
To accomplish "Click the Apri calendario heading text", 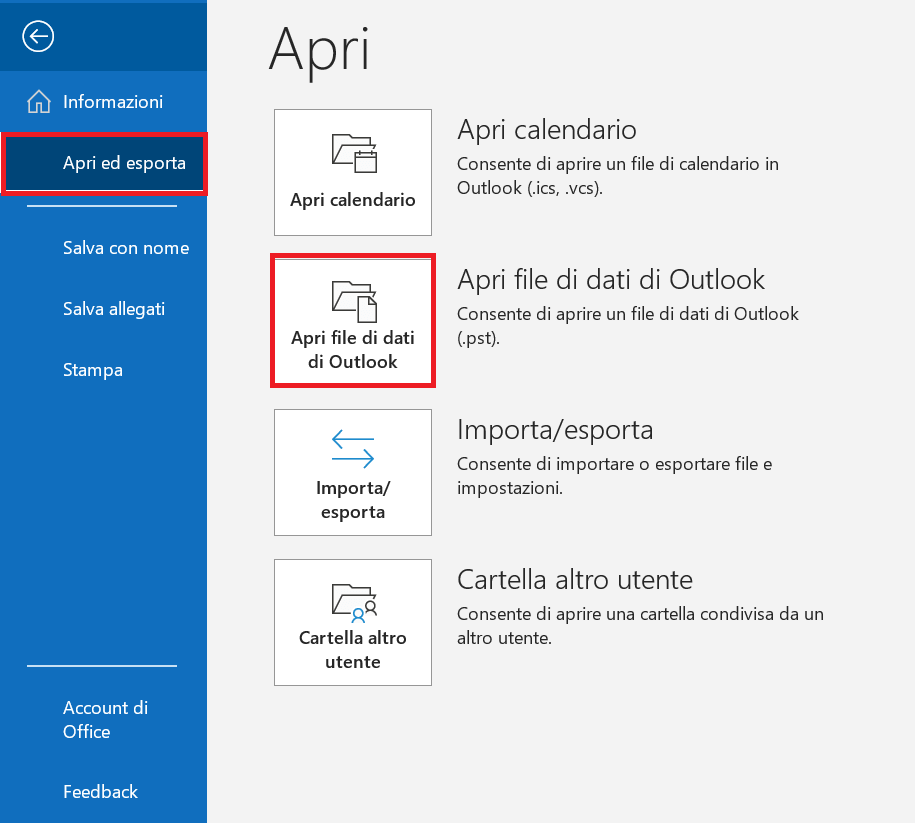I will [547, 130].
